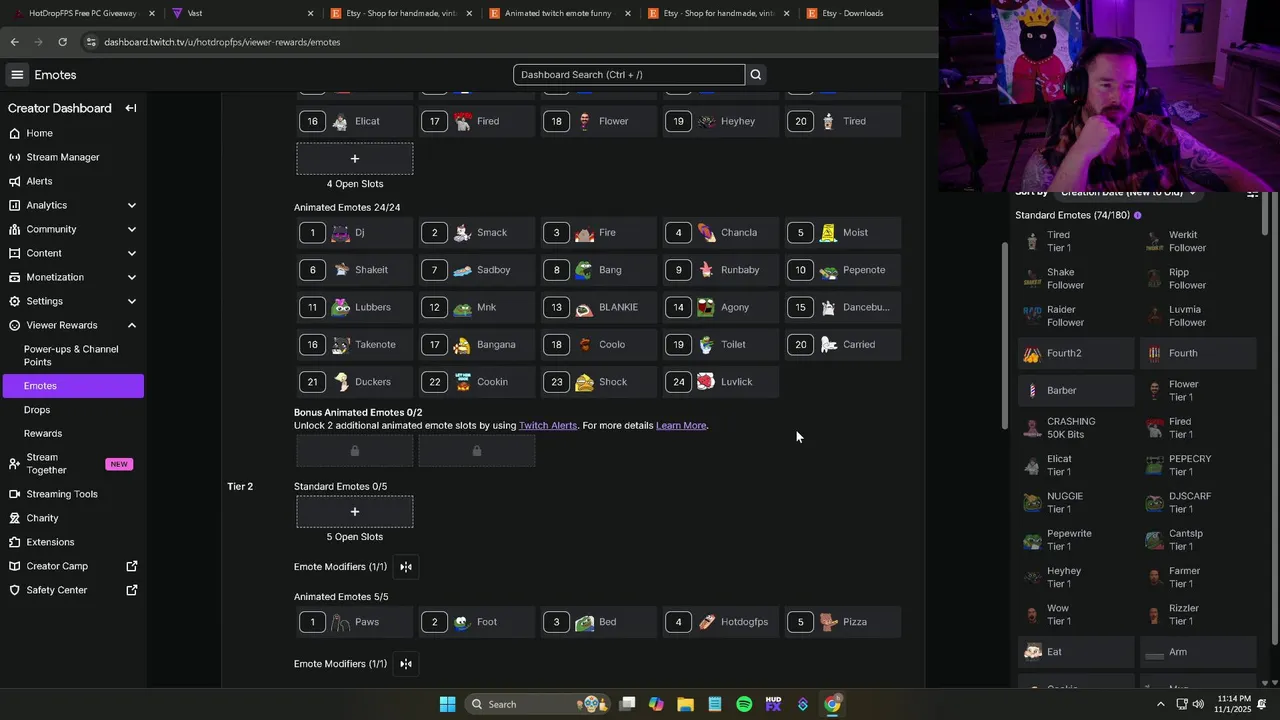Select the Luvlick animated emote
The height and width of the screenshot is (720, 1280).
tap(721, 382)
